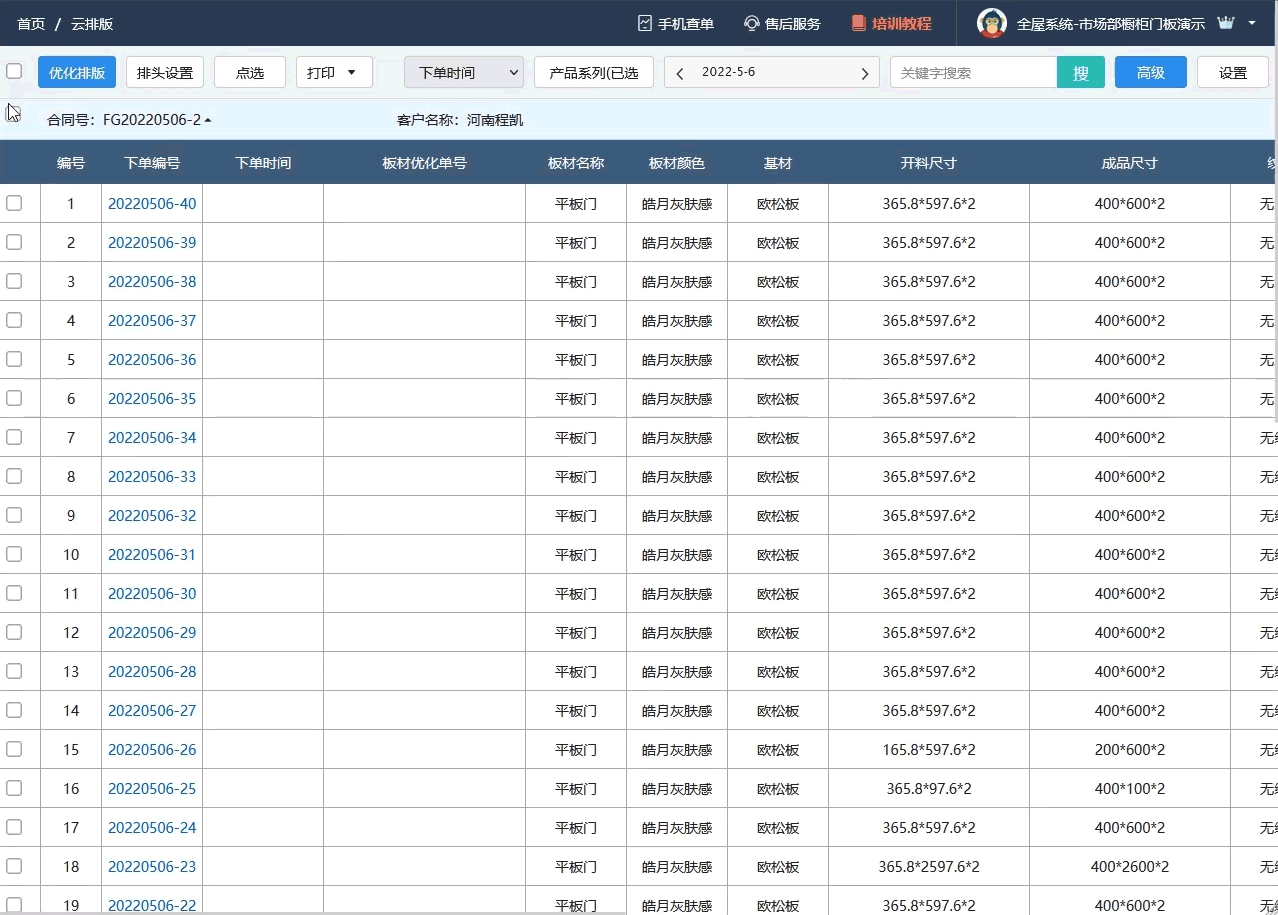Open order link 20220506-32
The image size is (1278, 915).
(152, 515)
